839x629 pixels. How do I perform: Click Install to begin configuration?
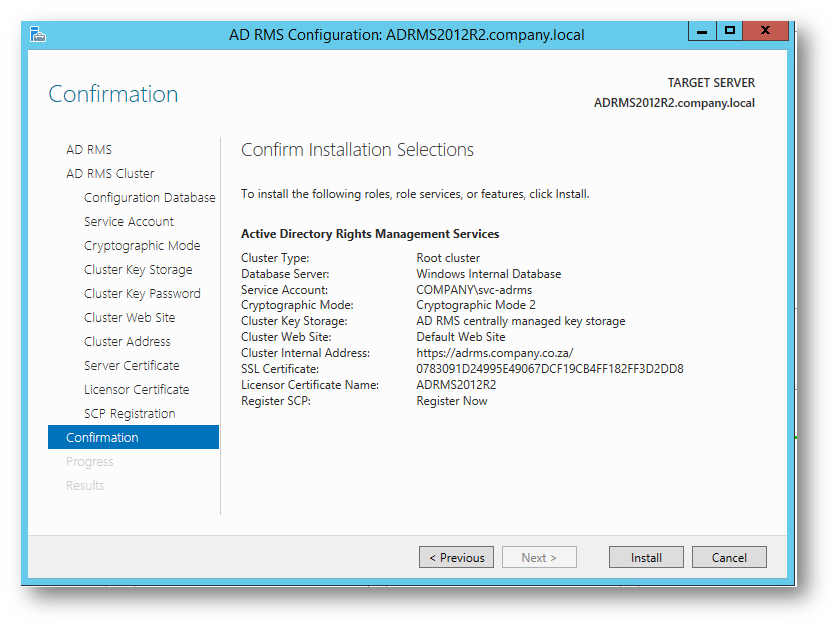click(646, 557)
